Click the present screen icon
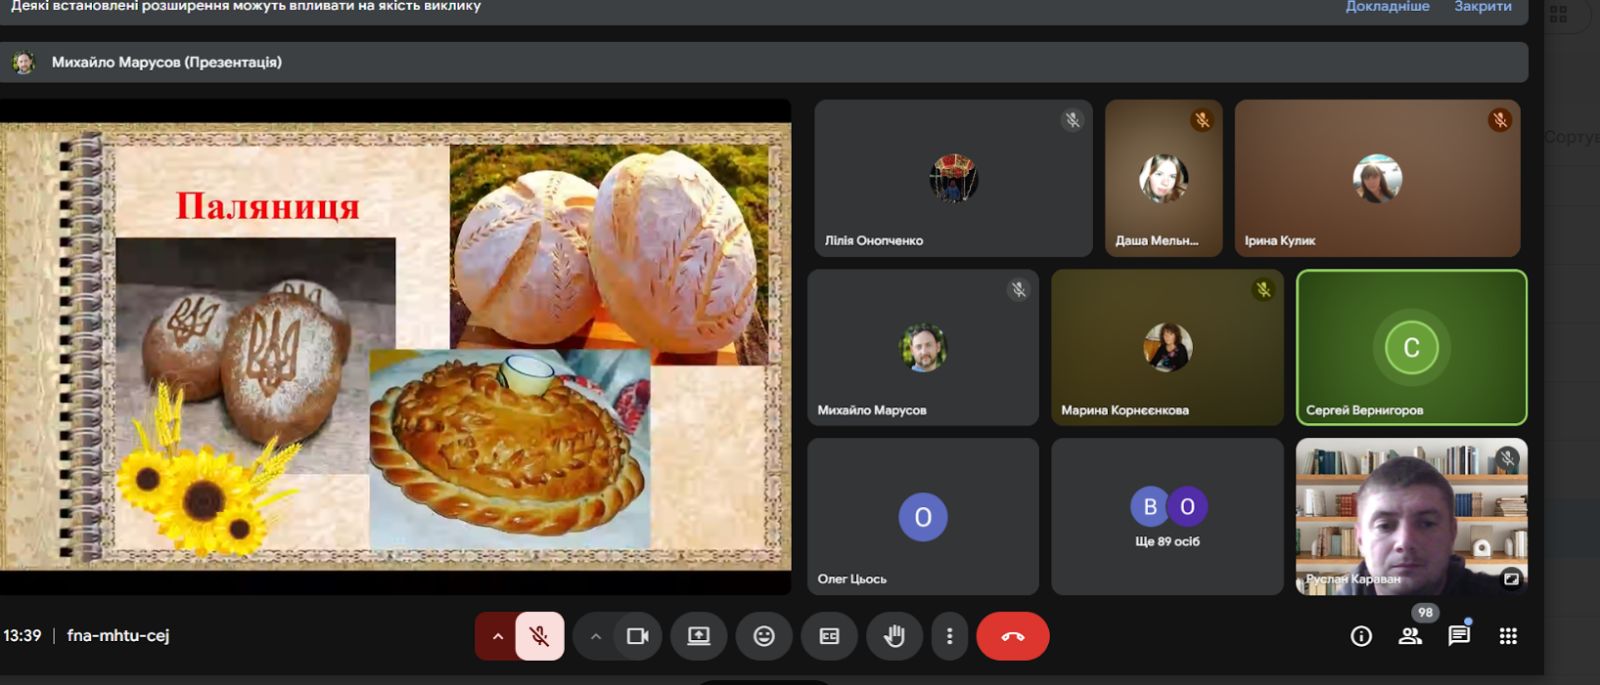 [x=698, y=636]
